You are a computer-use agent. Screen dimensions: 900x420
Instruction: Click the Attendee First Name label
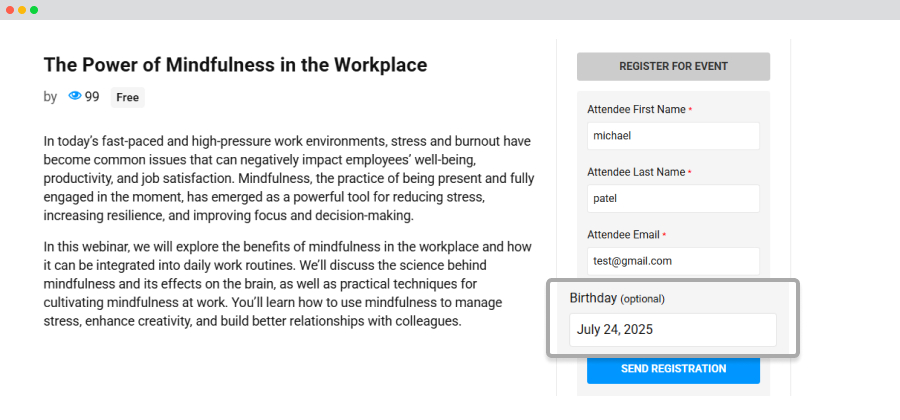click(x=637, y=110)
